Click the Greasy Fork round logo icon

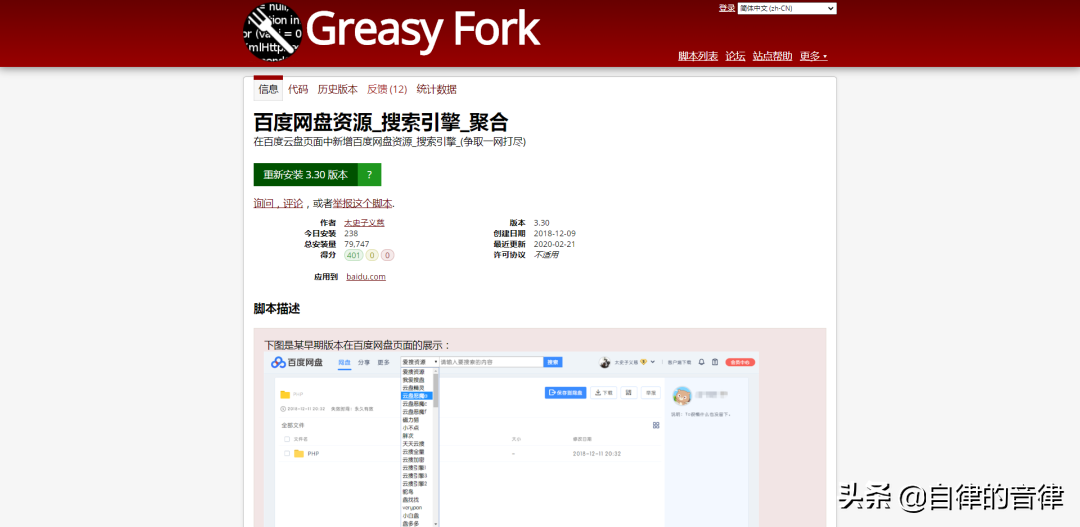click(x=273, y=32)
